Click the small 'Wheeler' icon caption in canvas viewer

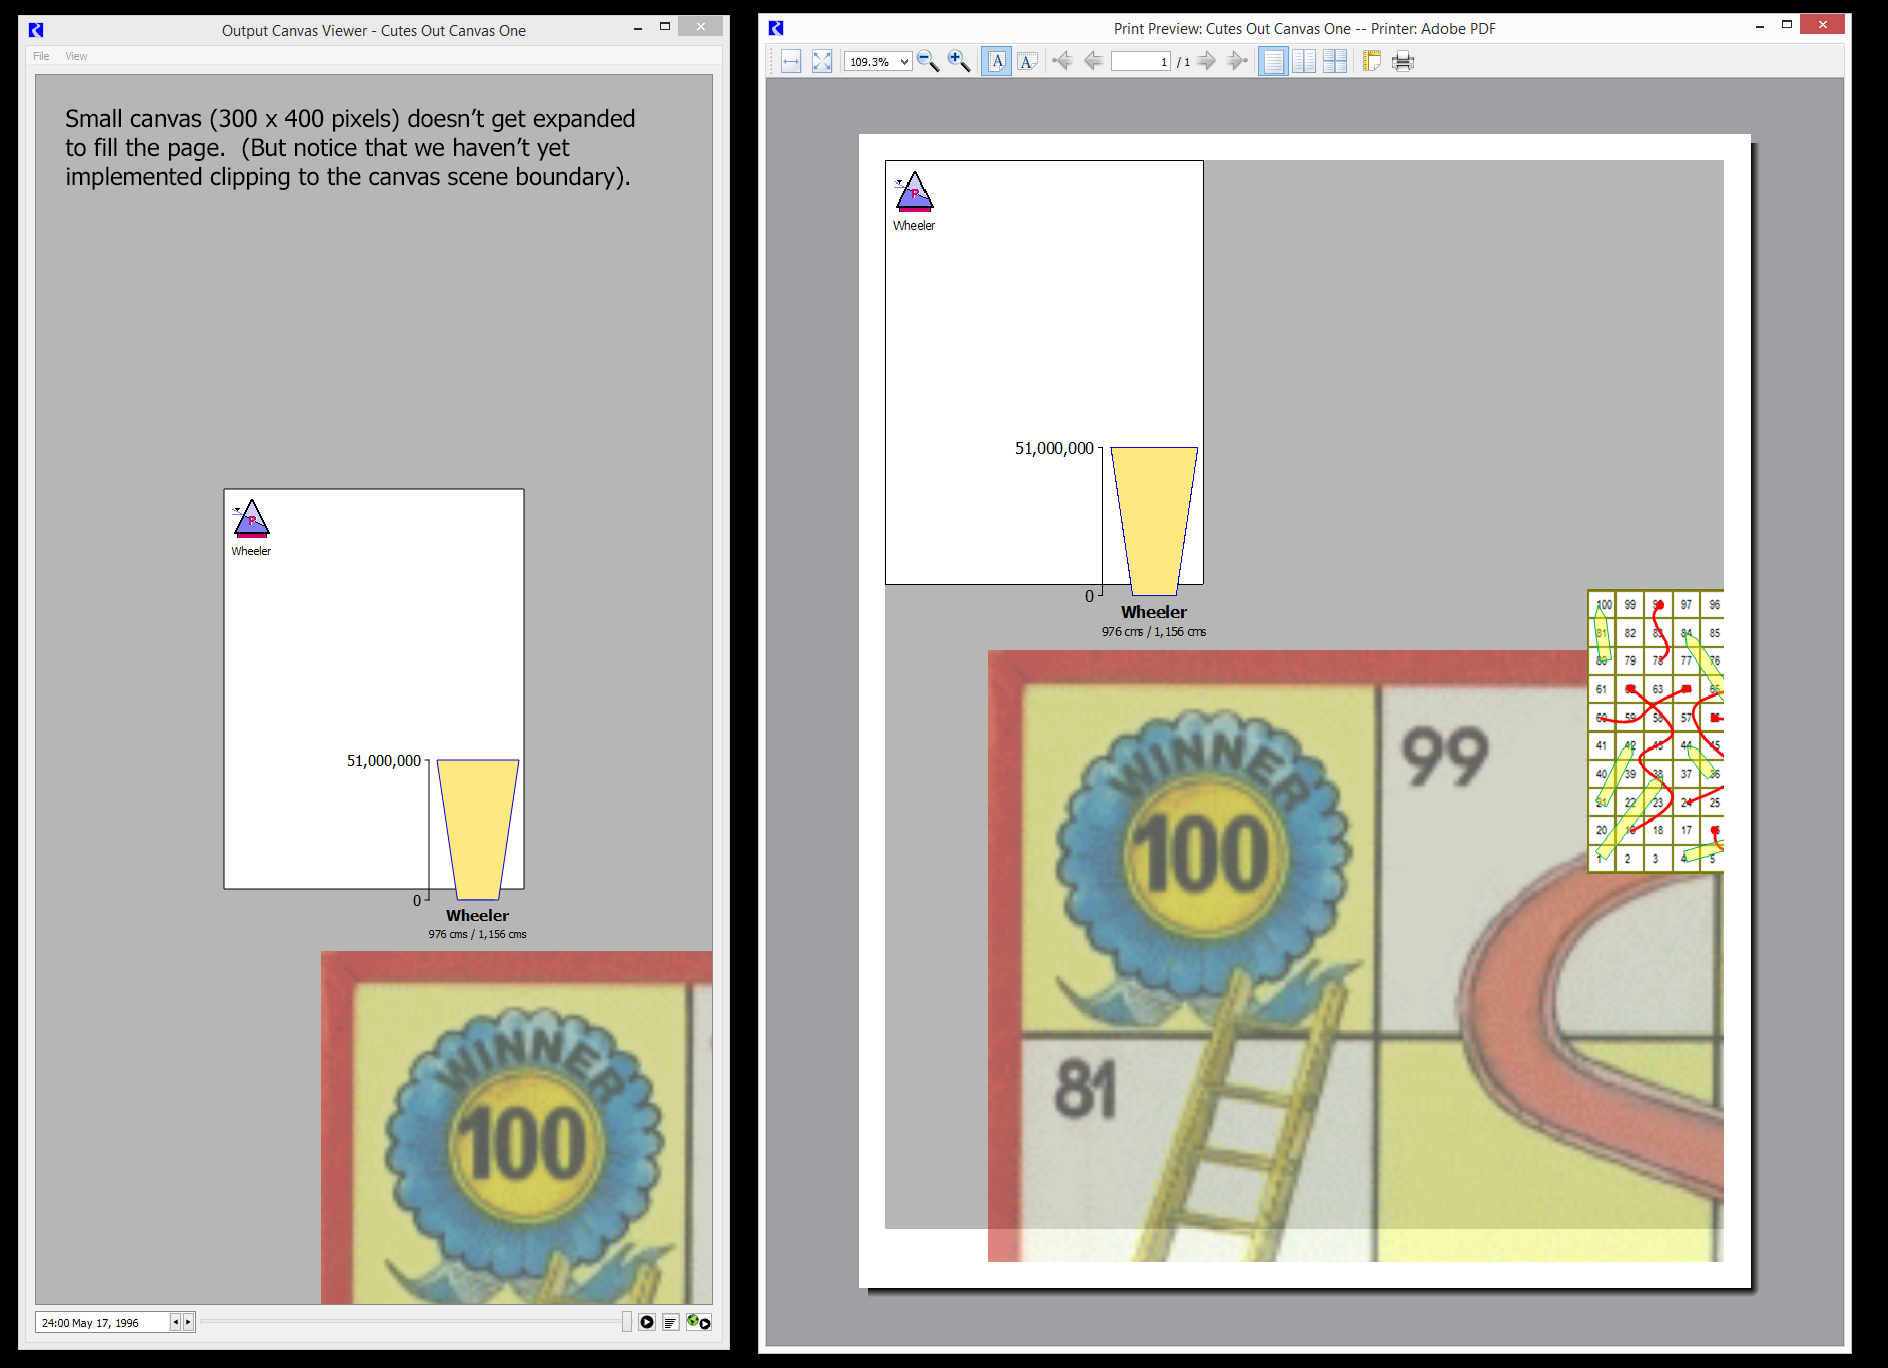pos(251,551)
